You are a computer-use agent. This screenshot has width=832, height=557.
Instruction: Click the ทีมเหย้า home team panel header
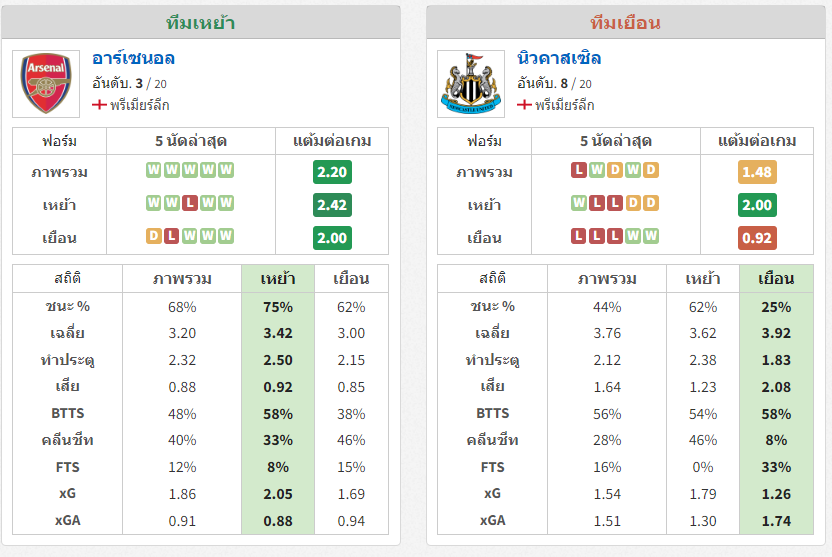(201, 22)
